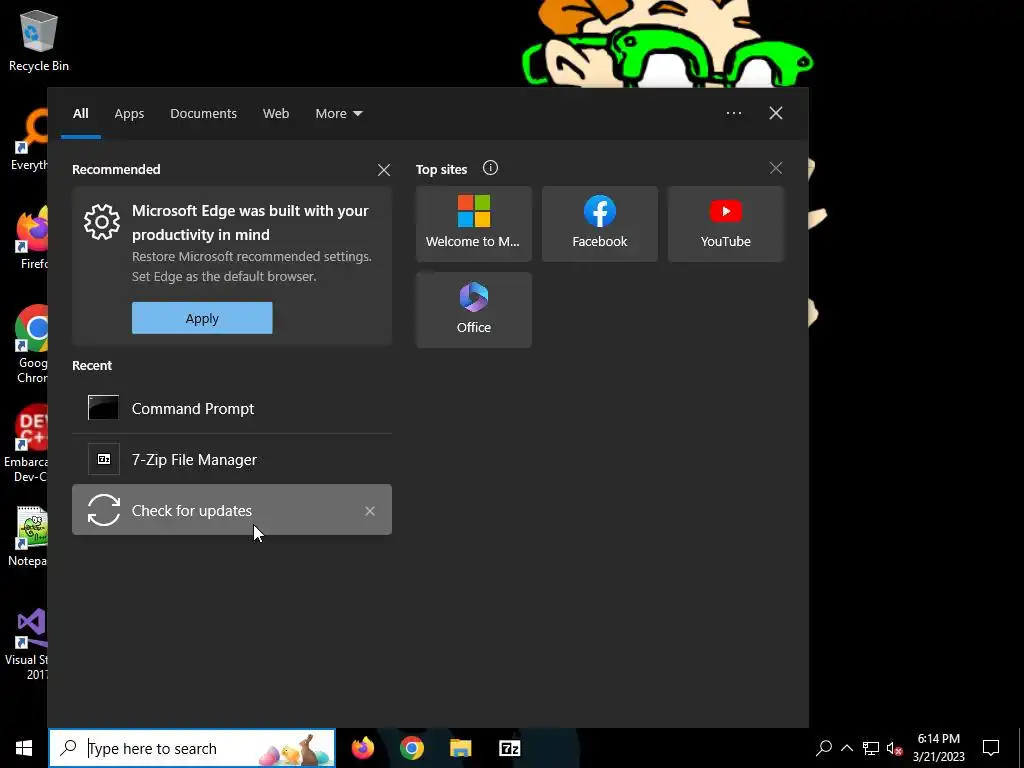Click the Type here to search box

(x=192, y=748)
